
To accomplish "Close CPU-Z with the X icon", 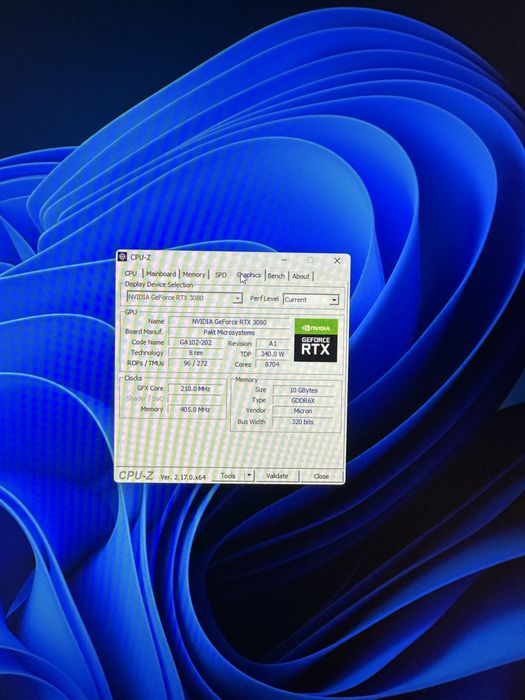I will [x=337, y=261].
